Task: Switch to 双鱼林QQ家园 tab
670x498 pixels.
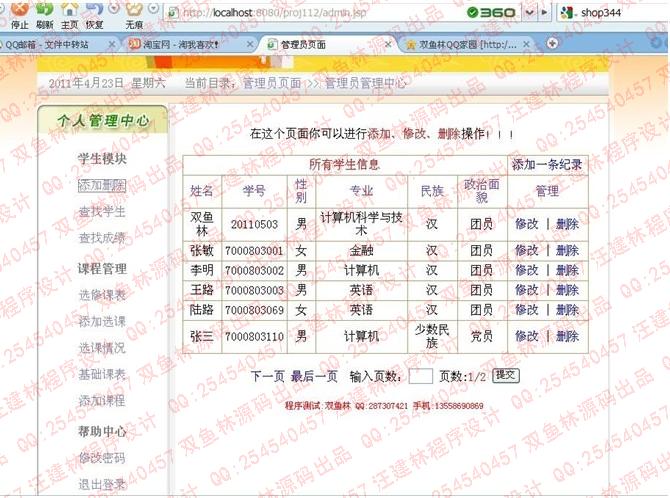Action: coord(467,44)
